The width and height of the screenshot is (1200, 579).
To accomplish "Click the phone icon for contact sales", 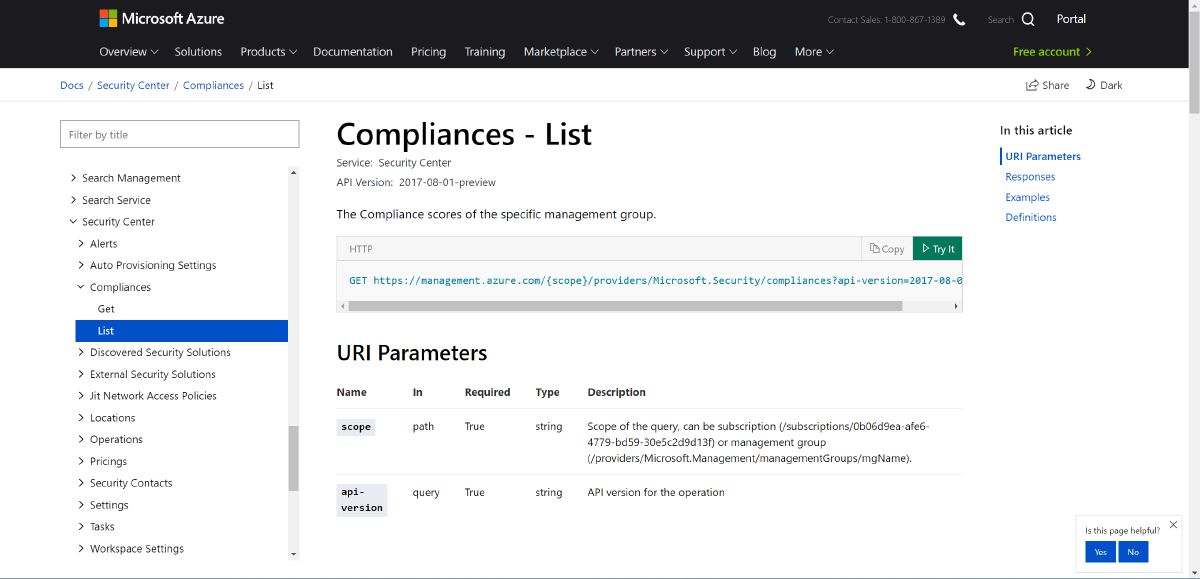I will click(x=958, y=18).
